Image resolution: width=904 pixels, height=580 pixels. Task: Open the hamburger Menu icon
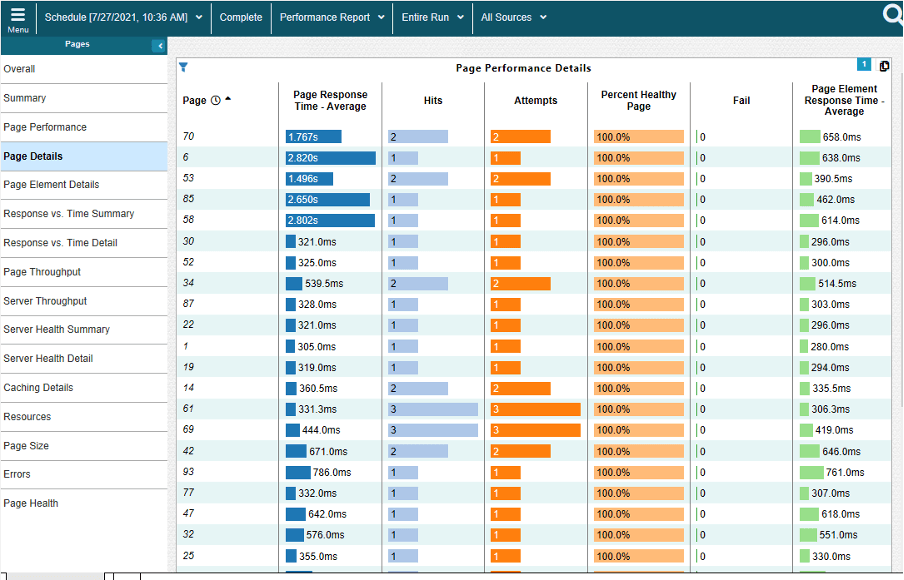[x=17, y=17]
